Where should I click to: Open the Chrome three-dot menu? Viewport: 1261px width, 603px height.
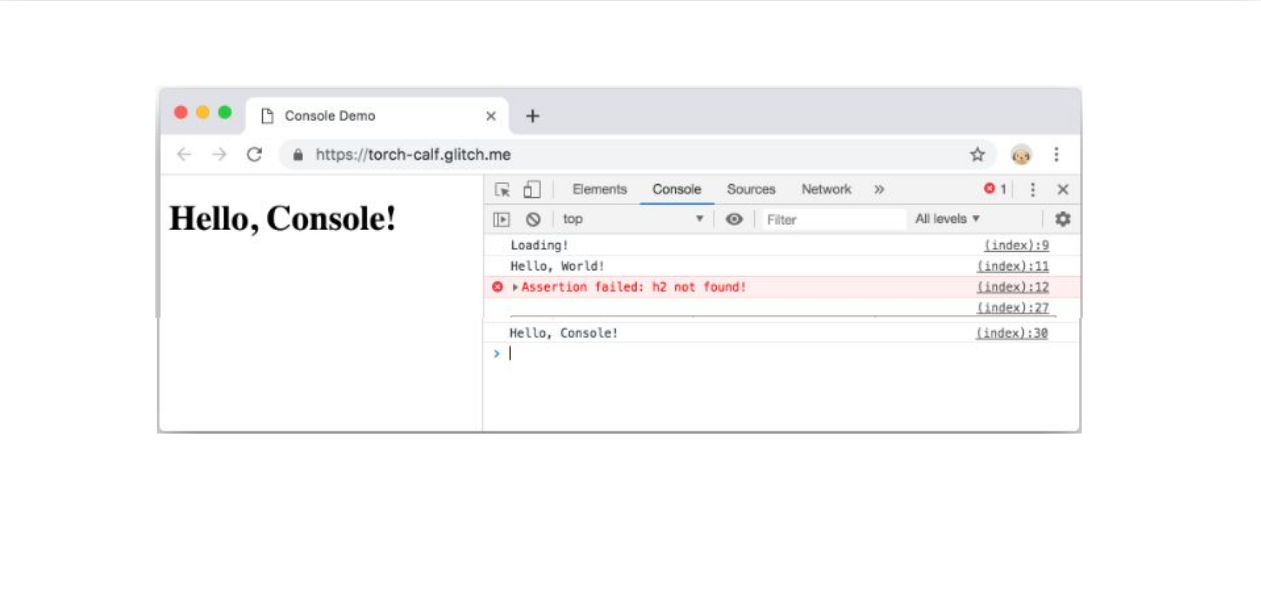click(1056, 155)
